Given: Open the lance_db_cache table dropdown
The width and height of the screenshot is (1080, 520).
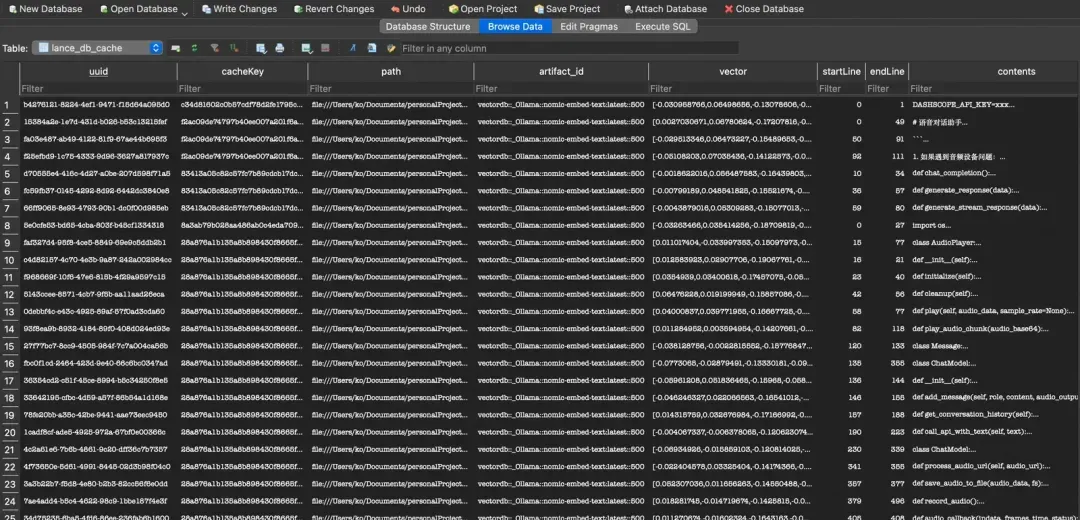Looking at the screenshot, I should (97, 48).
